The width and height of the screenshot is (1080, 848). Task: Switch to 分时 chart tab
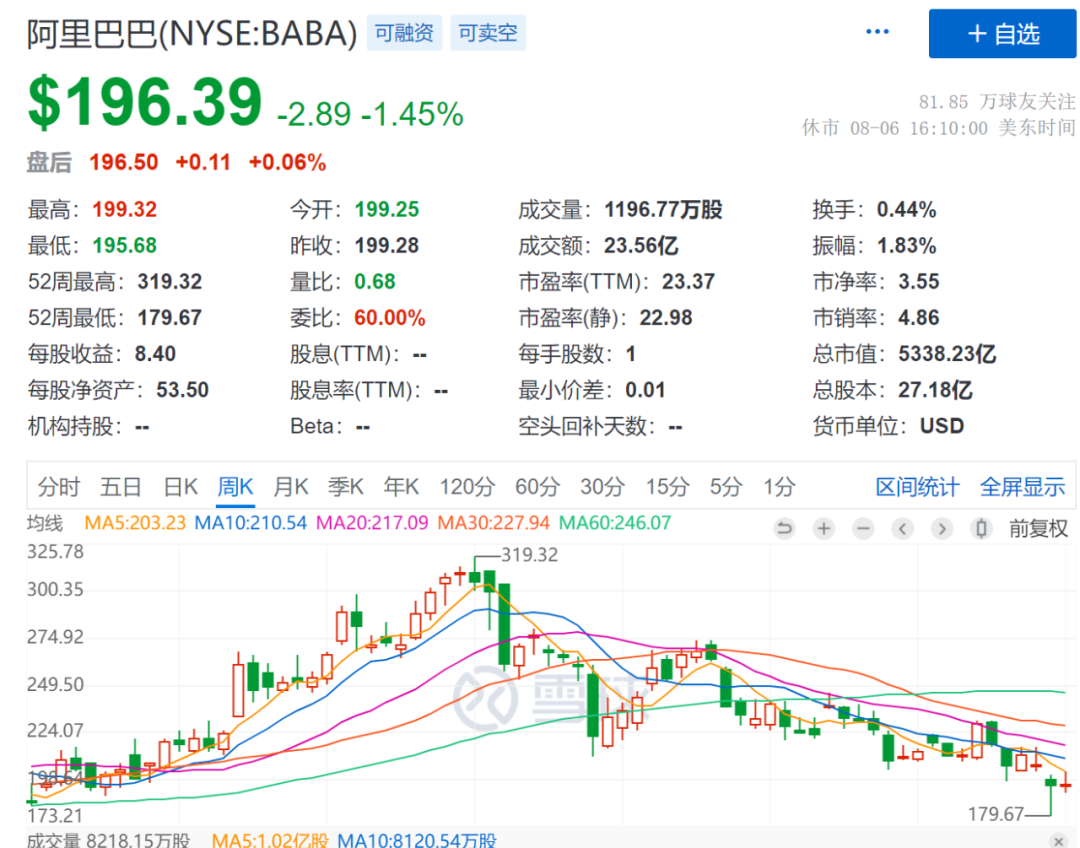[x=59, y=486]
